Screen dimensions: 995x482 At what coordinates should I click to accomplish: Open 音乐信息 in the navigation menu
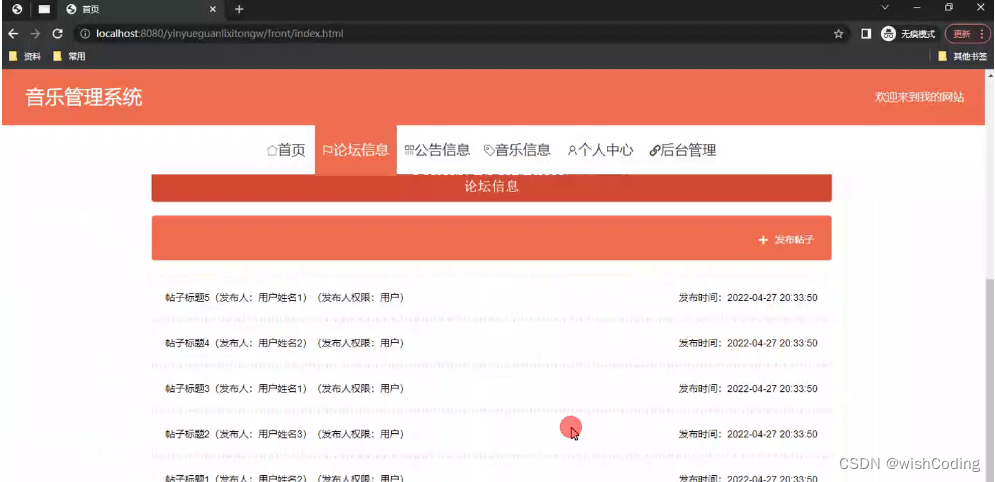(517, 150)
